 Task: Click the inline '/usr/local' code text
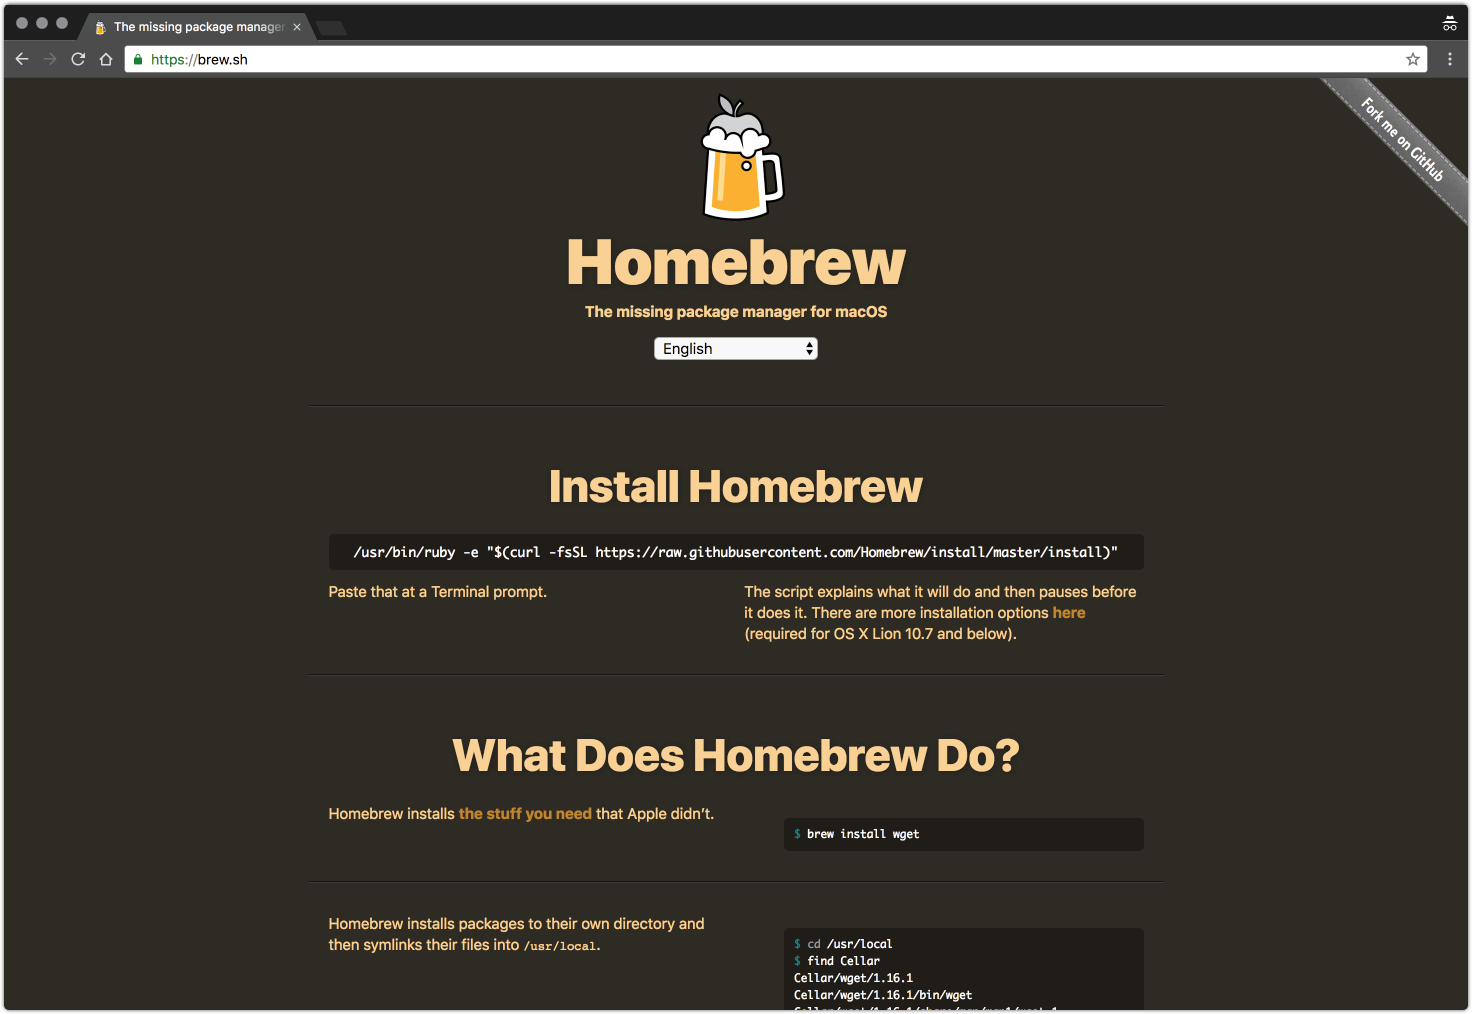click(x=560, y=946)
